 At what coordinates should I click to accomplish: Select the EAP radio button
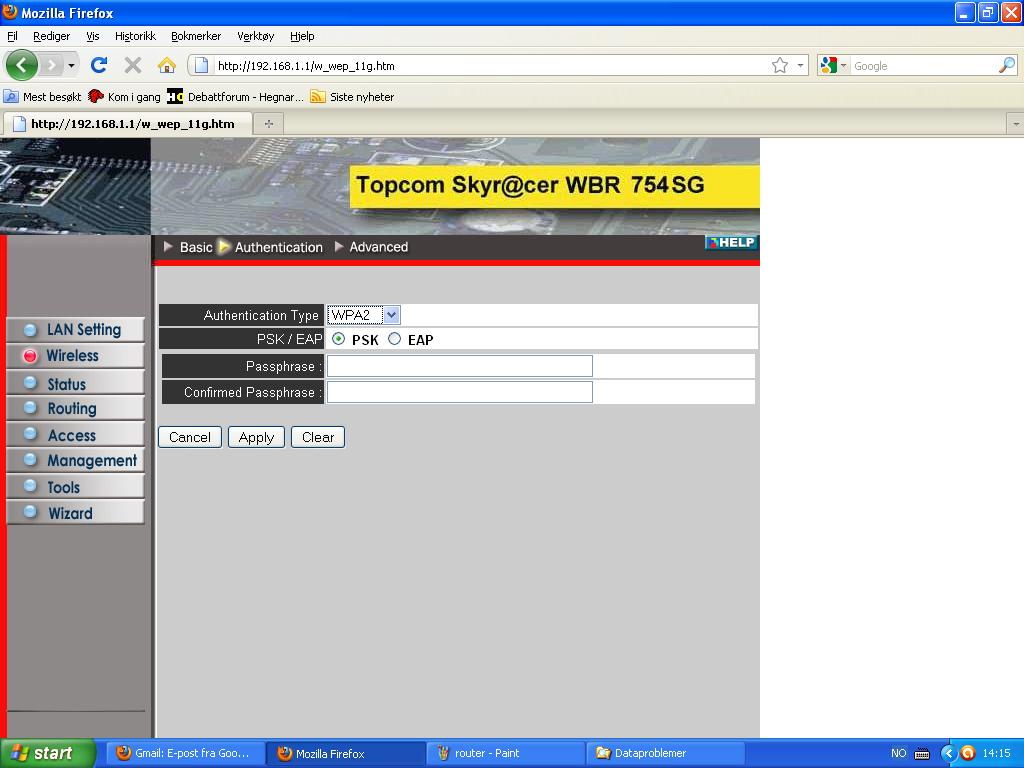(x=394, y=339)
